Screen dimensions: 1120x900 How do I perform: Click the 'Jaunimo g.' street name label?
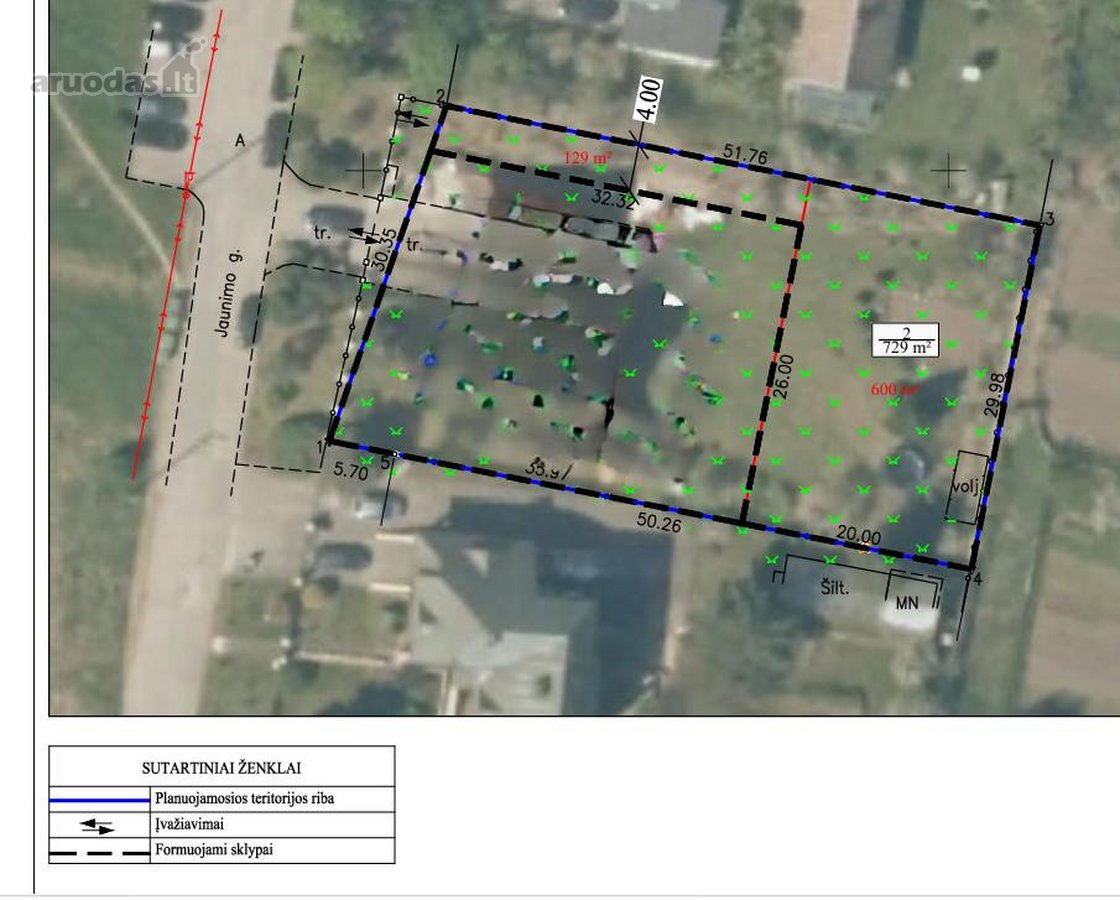(x=228, y=294)
